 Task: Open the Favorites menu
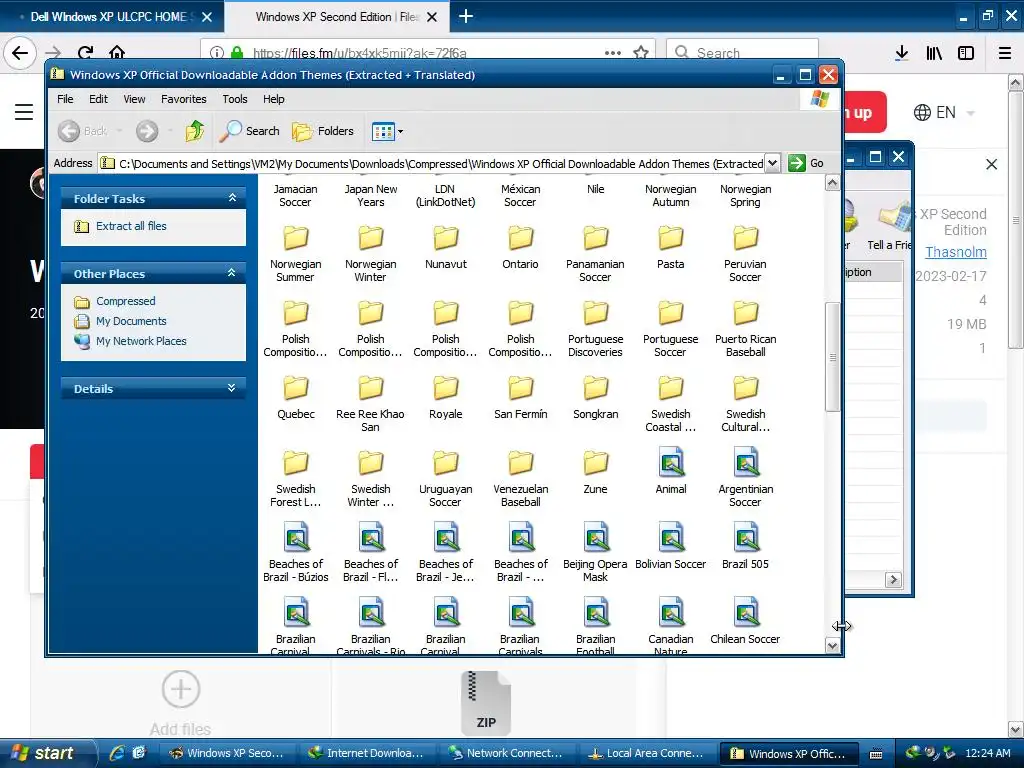tap(184, 99)
